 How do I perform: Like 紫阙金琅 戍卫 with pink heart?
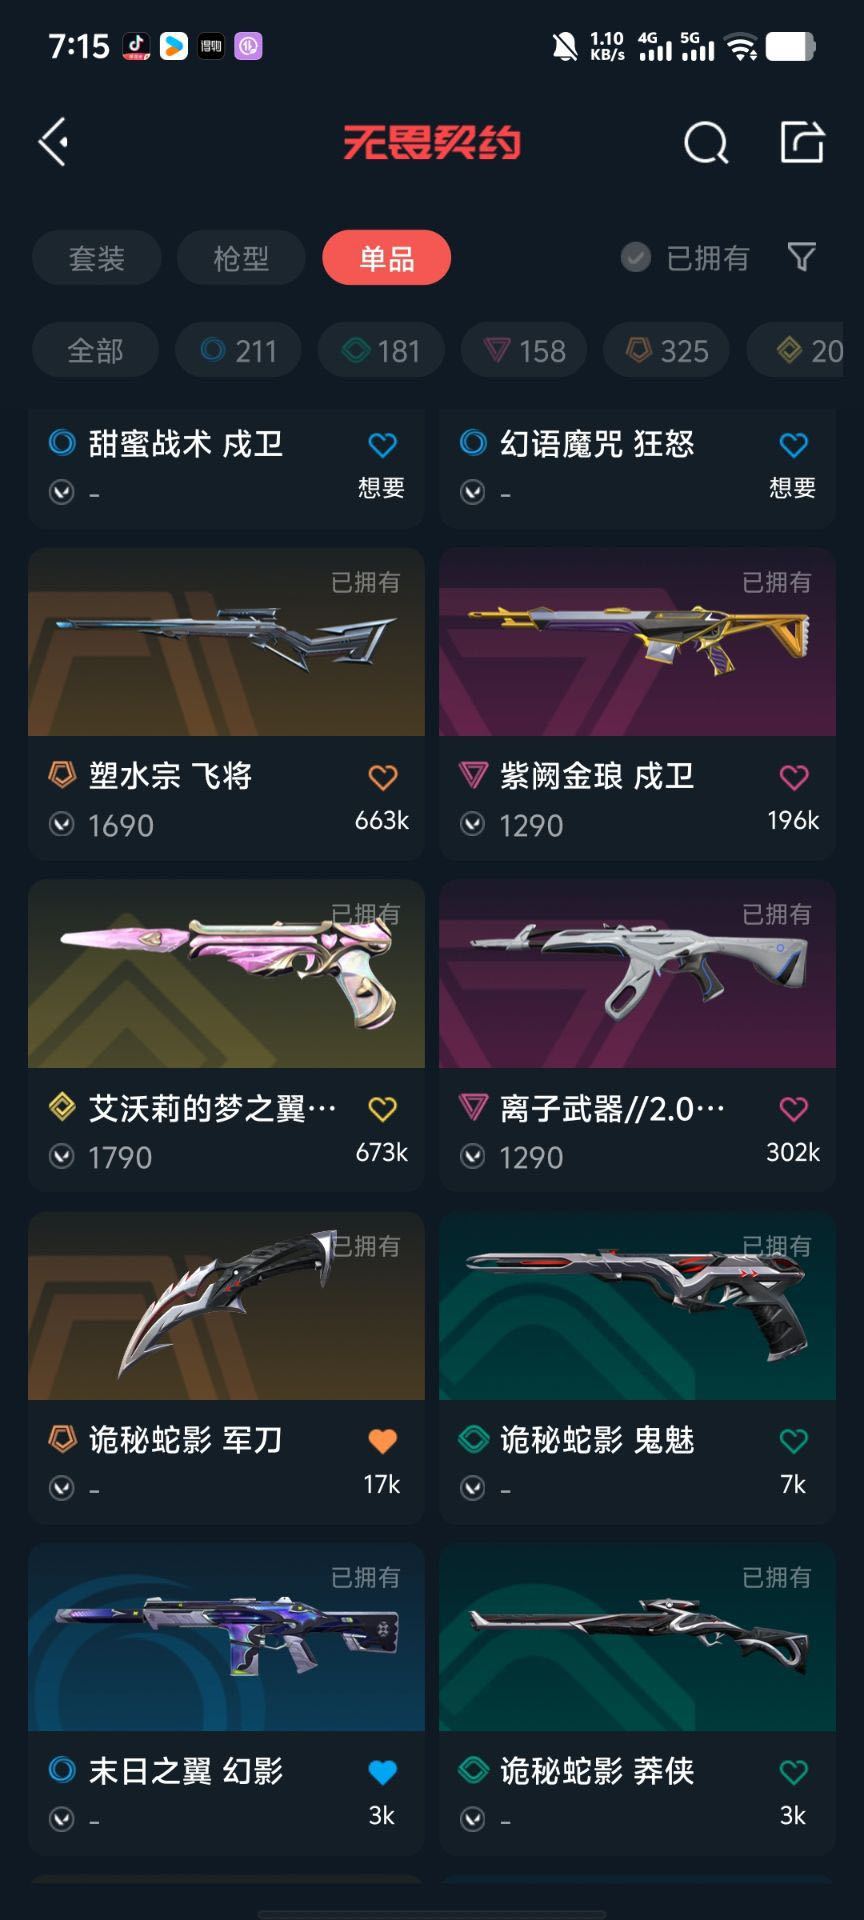click(794, 777)
